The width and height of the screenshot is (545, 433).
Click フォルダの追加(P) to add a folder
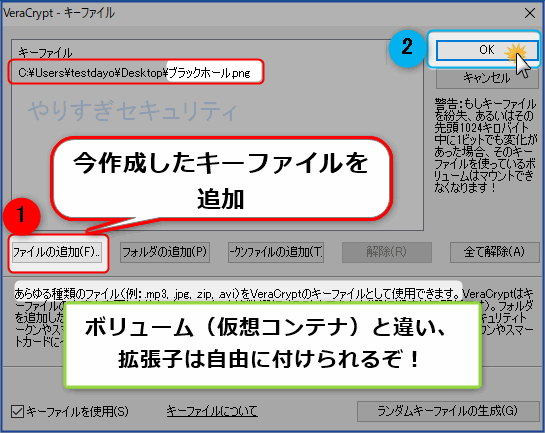(x=165, y=252)
